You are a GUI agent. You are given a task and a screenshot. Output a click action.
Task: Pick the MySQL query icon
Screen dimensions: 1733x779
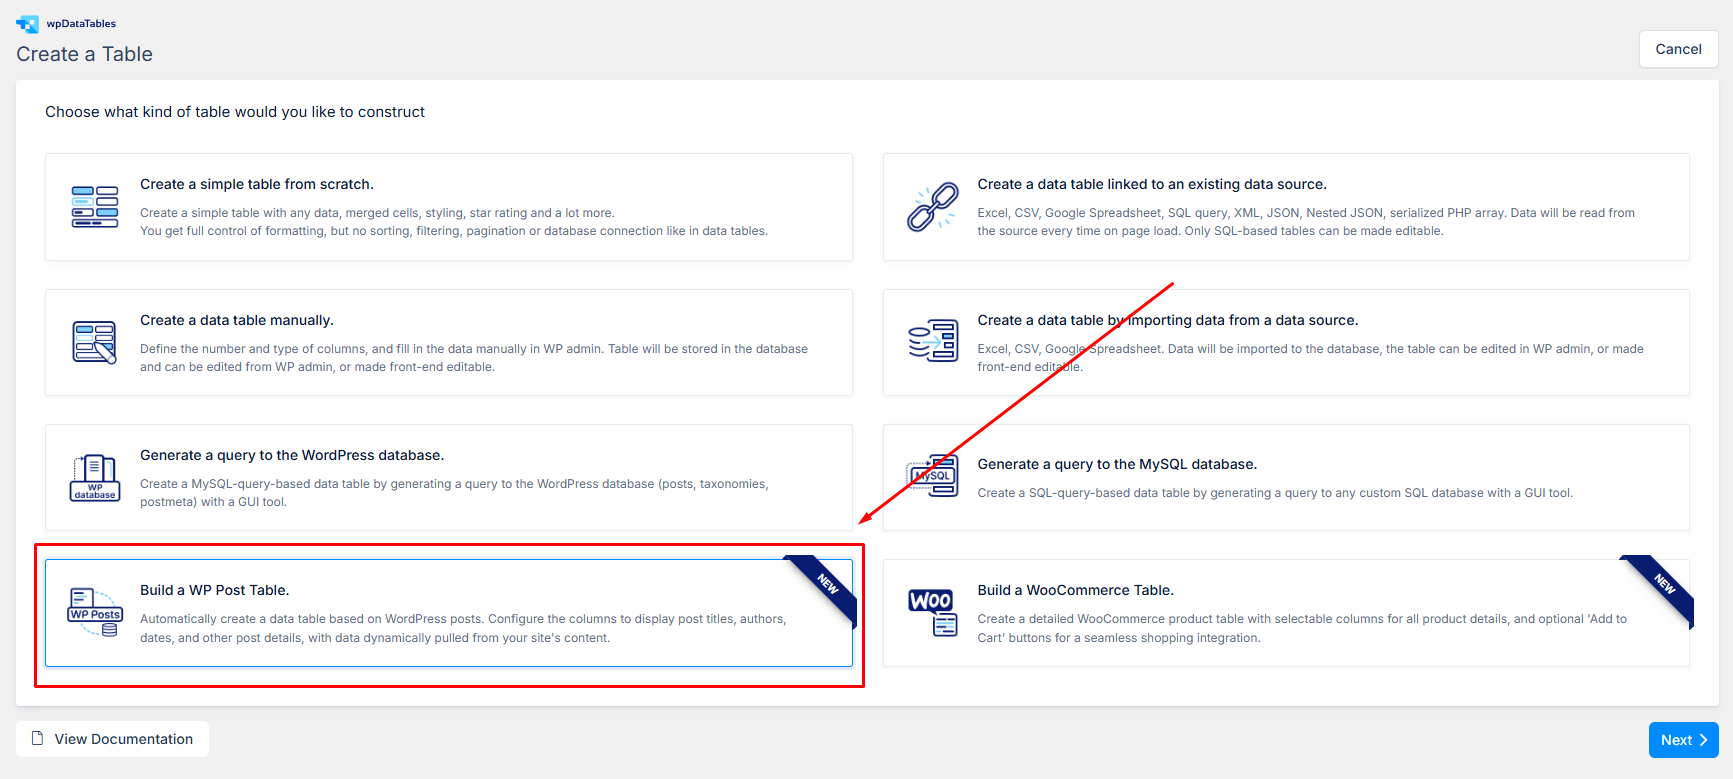point(932,476)
